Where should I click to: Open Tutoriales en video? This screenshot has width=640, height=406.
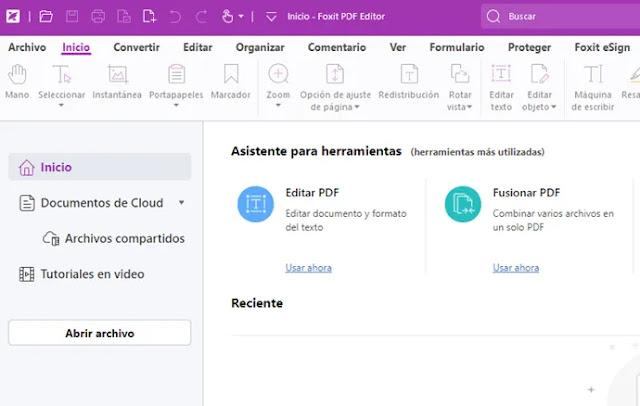point(82,274)
